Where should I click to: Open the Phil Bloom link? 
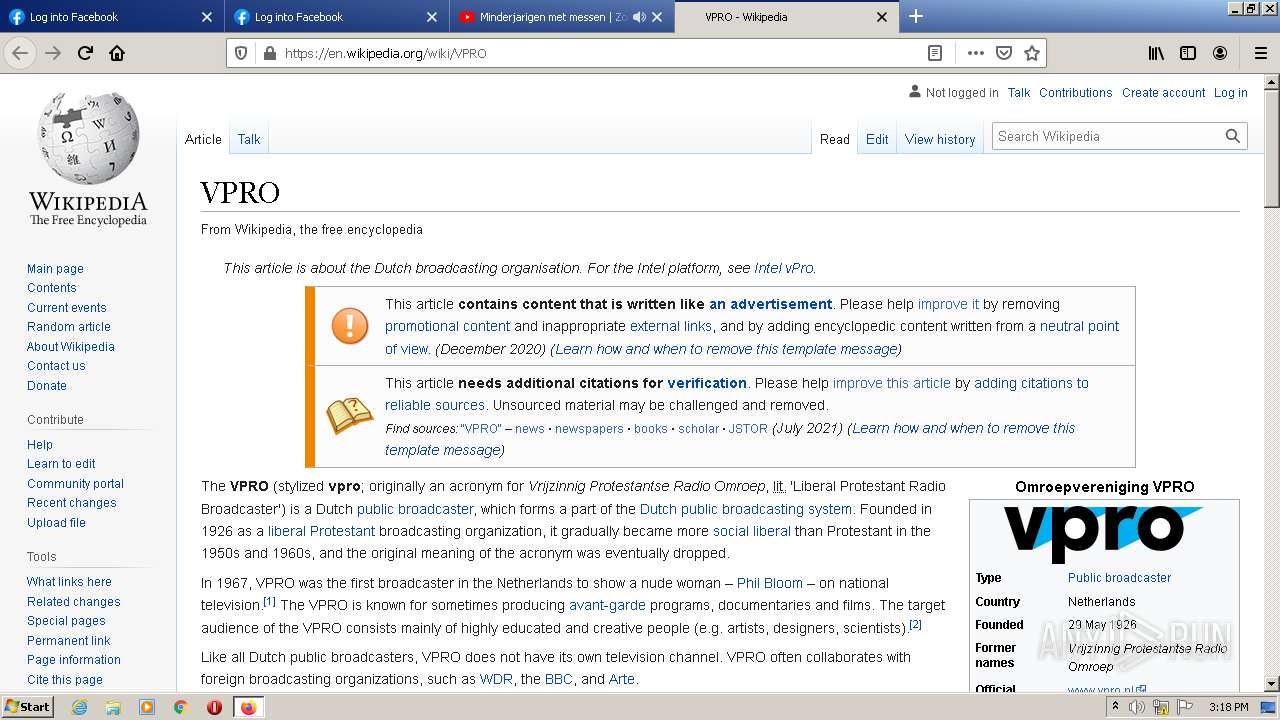[769, 583]
